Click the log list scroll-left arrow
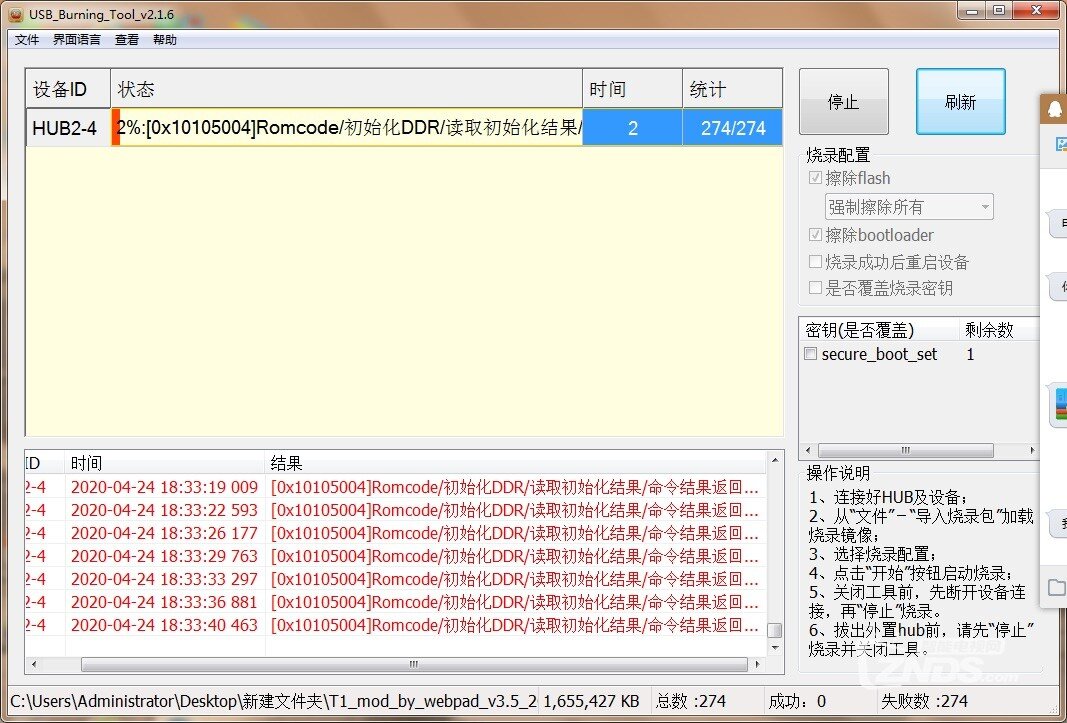1067x723 pixels. (x=34, y=664)
